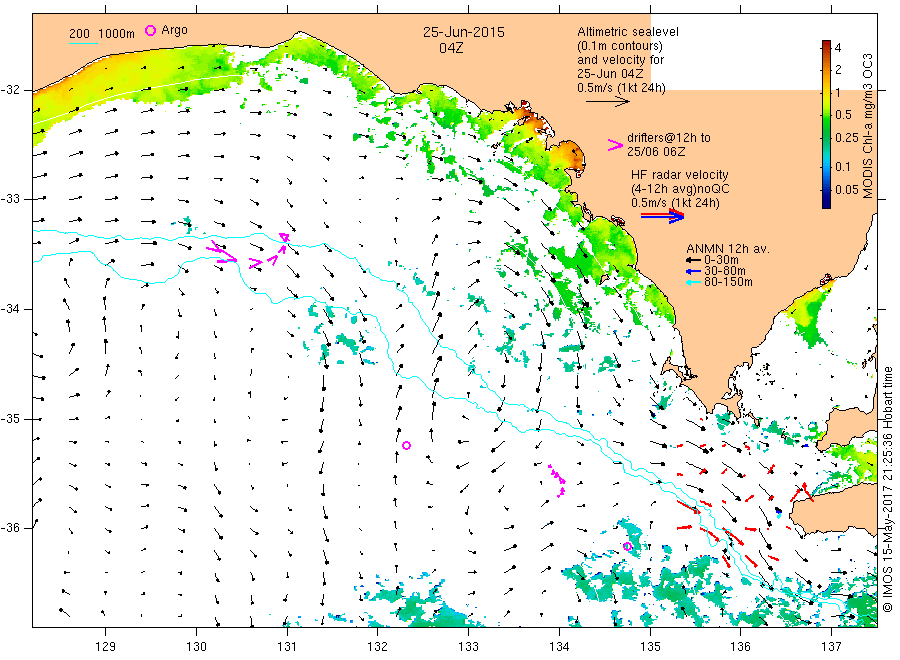Click the green colorbar section at 0.25
Screen dimensions: 900x660
827,138
